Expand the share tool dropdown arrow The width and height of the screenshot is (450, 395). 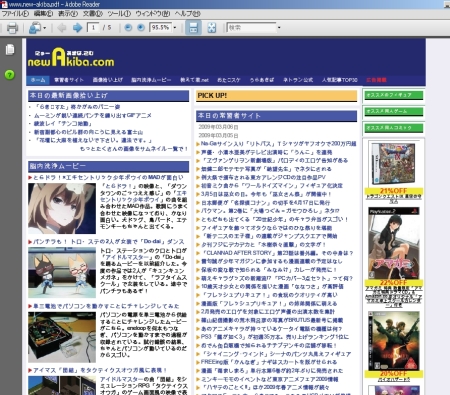(45, 28)
